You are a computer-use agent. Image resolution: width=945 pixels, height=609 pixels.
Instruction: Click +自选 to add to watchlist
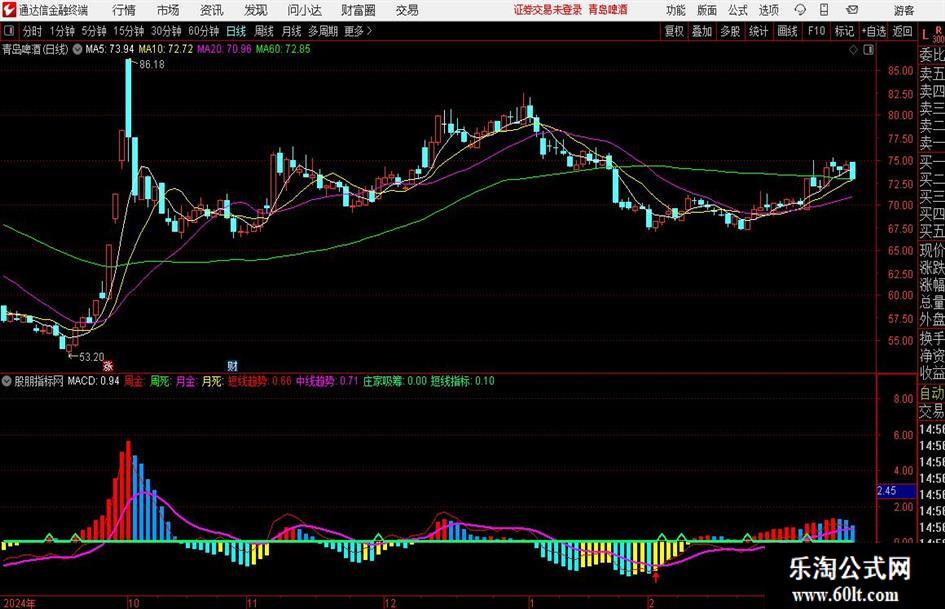(874, 31)
